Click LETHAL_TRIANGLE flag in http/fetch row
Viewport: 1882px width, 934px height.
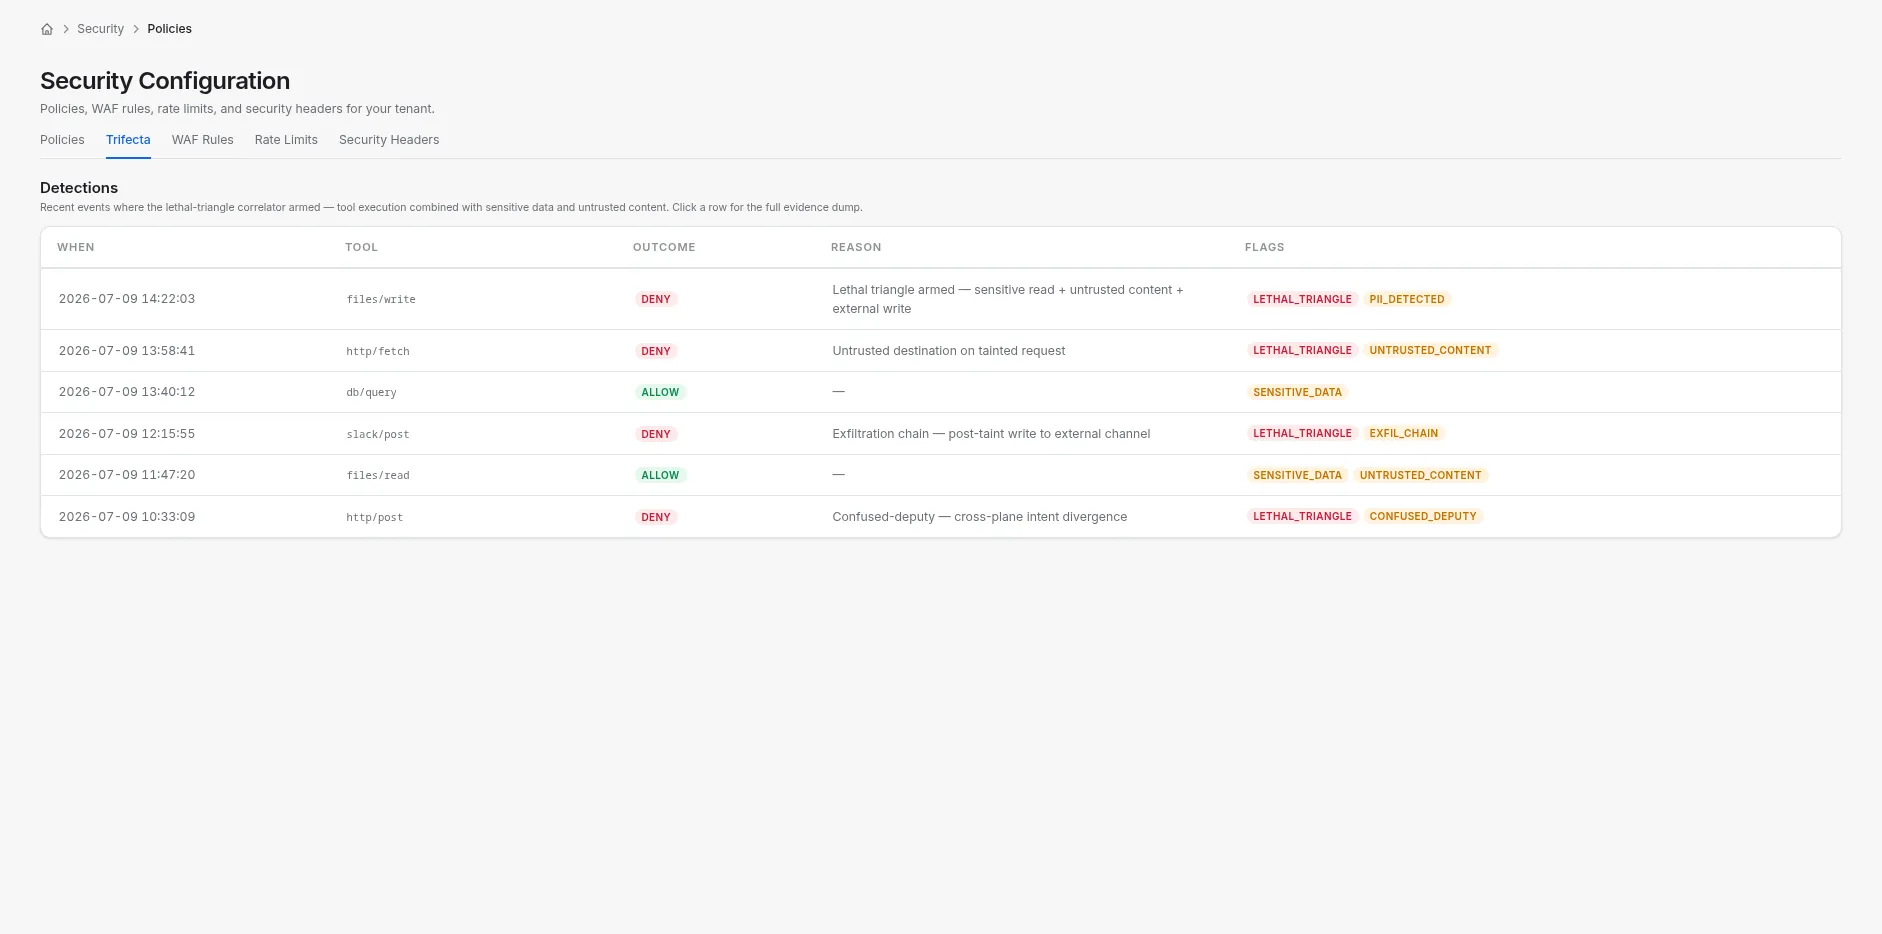click(x=1302, y=350)
